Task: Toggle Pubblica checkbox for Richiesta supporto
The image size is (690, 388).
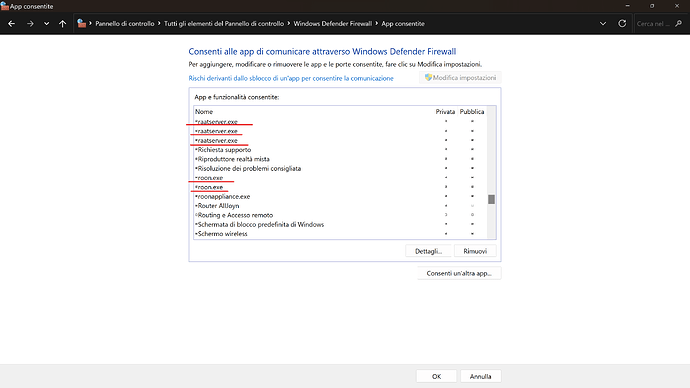Action: click(472, 150)
